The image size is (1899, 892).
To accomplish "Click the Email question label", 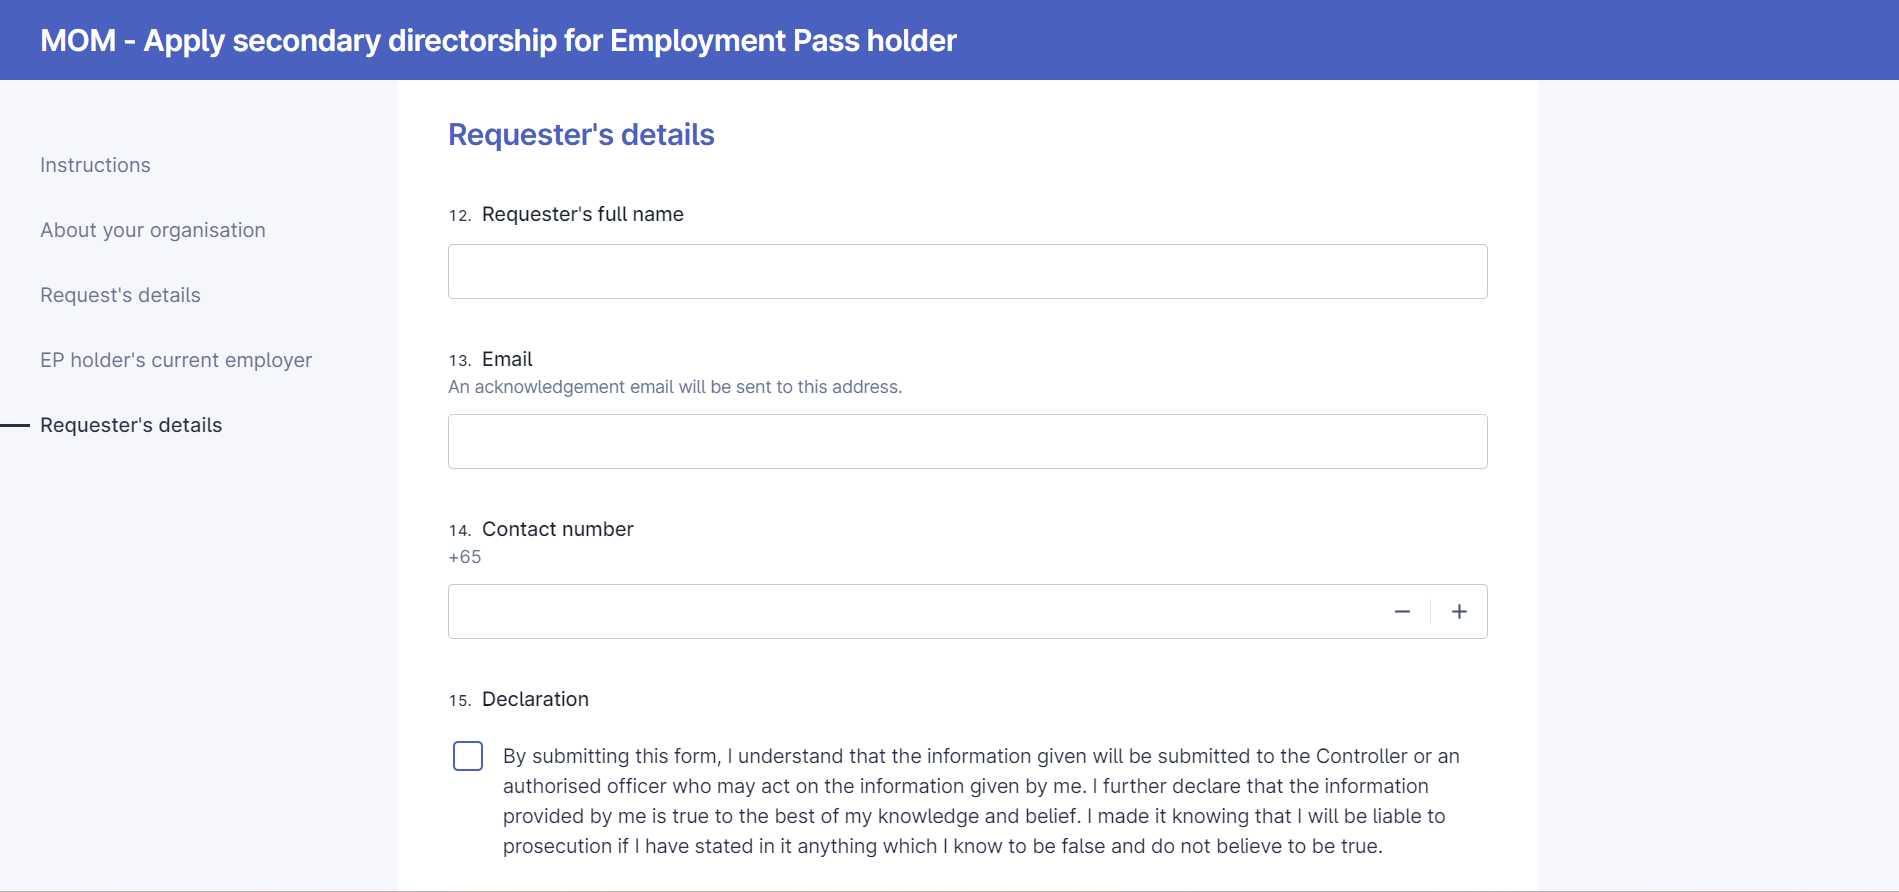I will pos(507,359).
